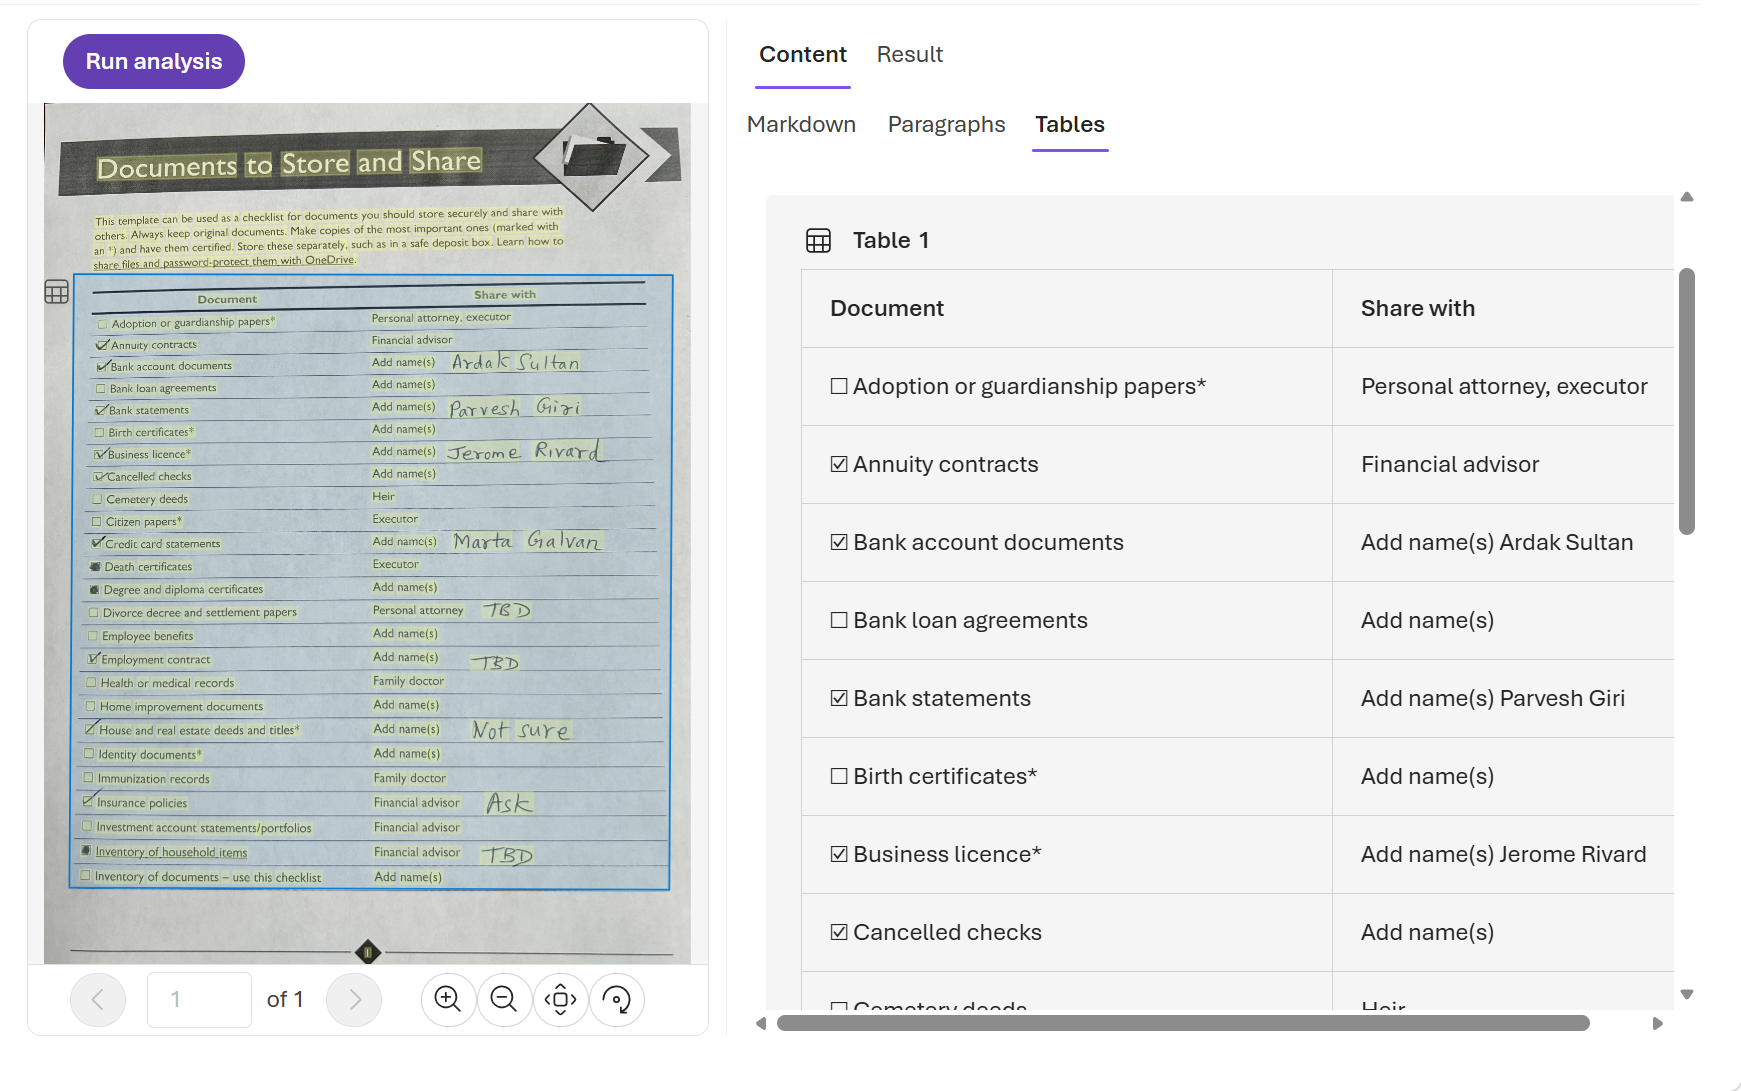The image size is (1741, 1091).
Task: Click the horizontal scrollbar thumb
Action: point(1183,1023)
